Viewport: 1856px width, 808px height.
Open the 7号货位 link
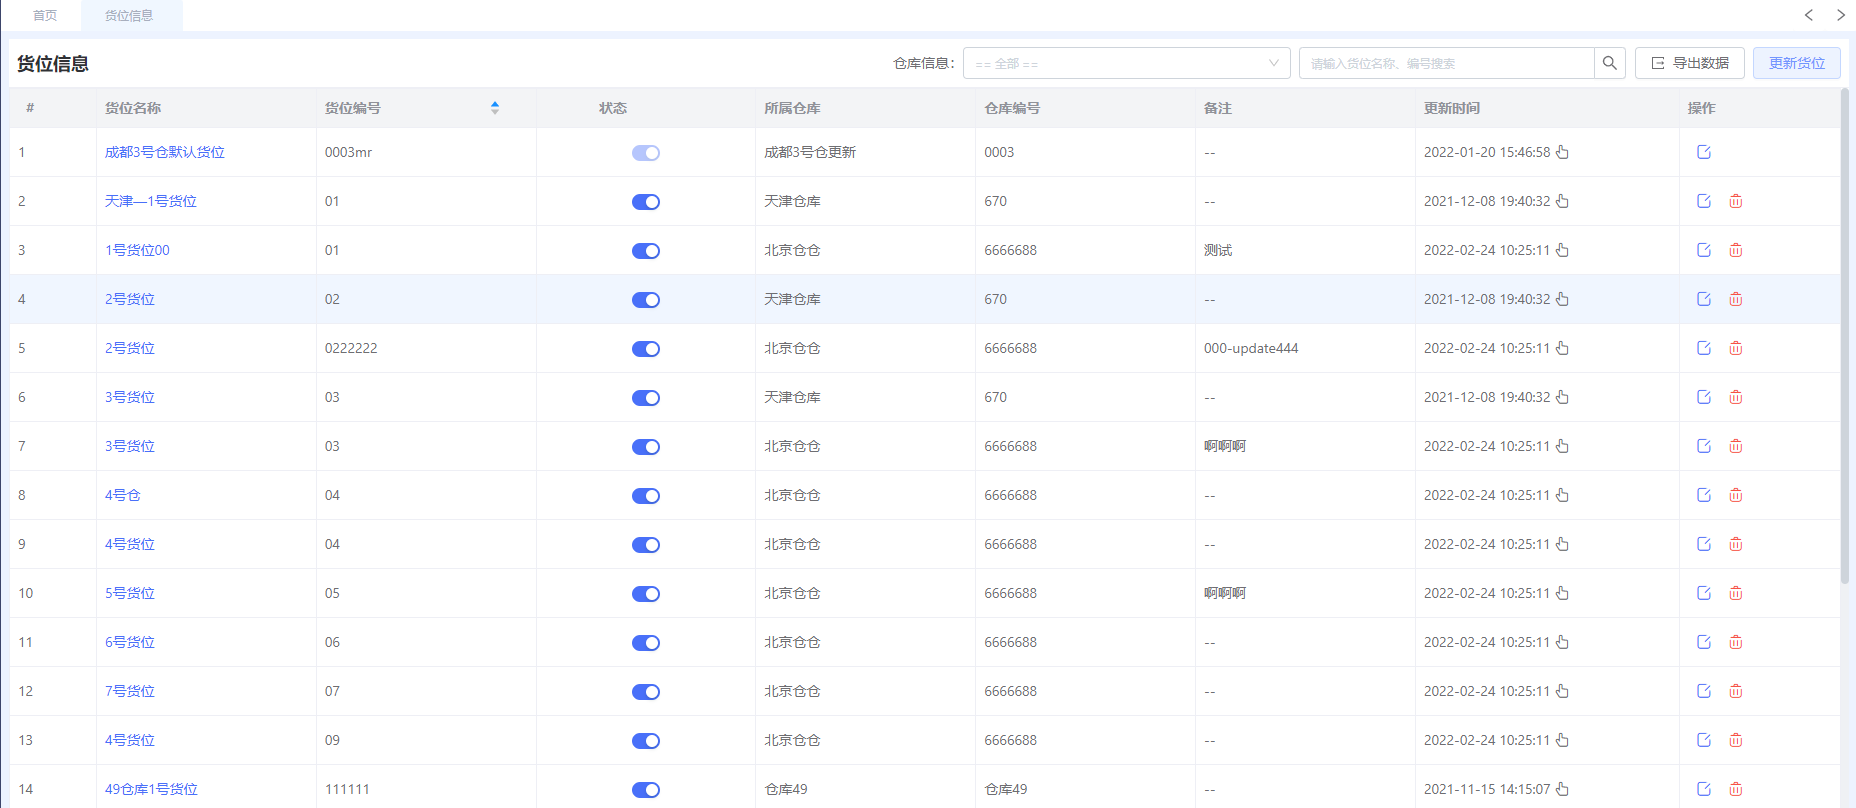pyautogui.click(x=130, y=691)
